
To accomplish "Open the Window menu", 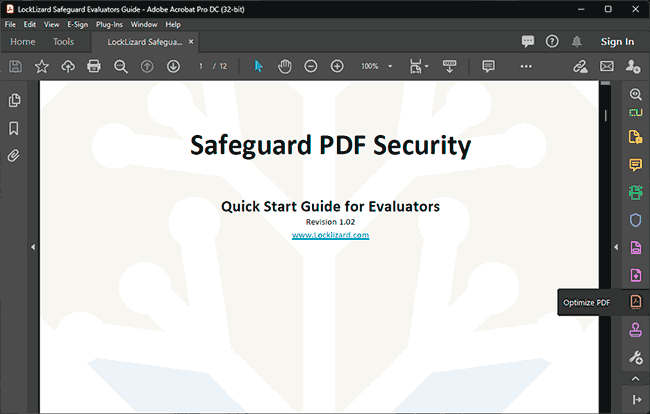I will point(144,24).
